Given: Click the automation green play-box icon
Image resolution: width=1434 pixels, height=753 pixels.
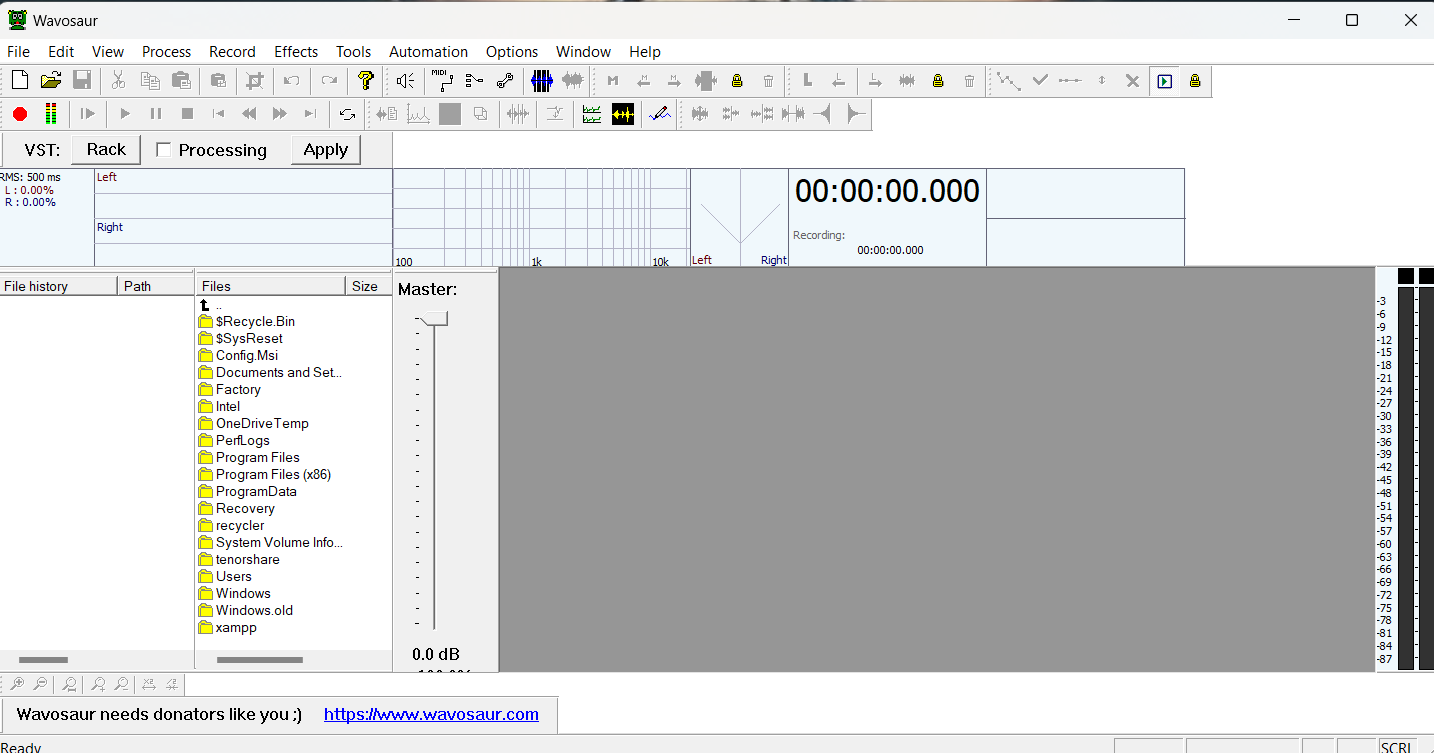Looking at the screenshot, I should coord(1164,81).
